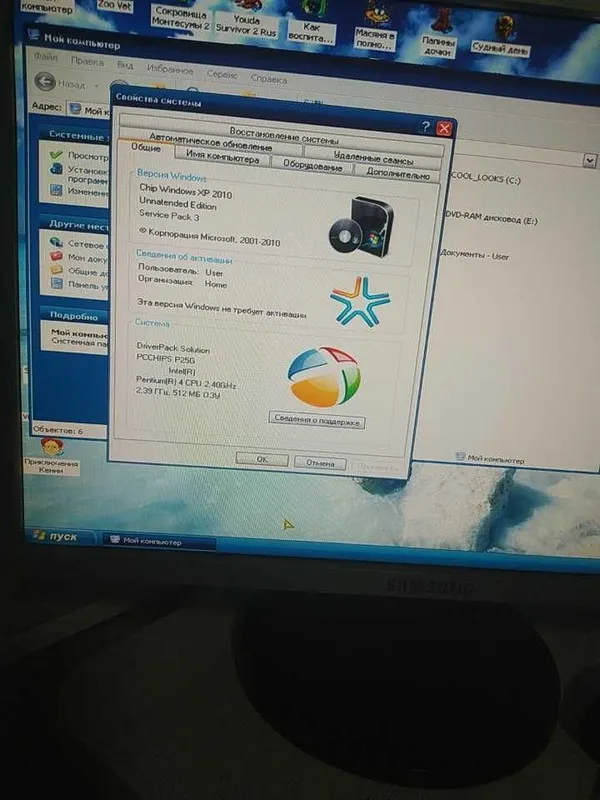Open Общие документы sidebar link
Viewport: 600px width, 800px height.
click(88, 272)
